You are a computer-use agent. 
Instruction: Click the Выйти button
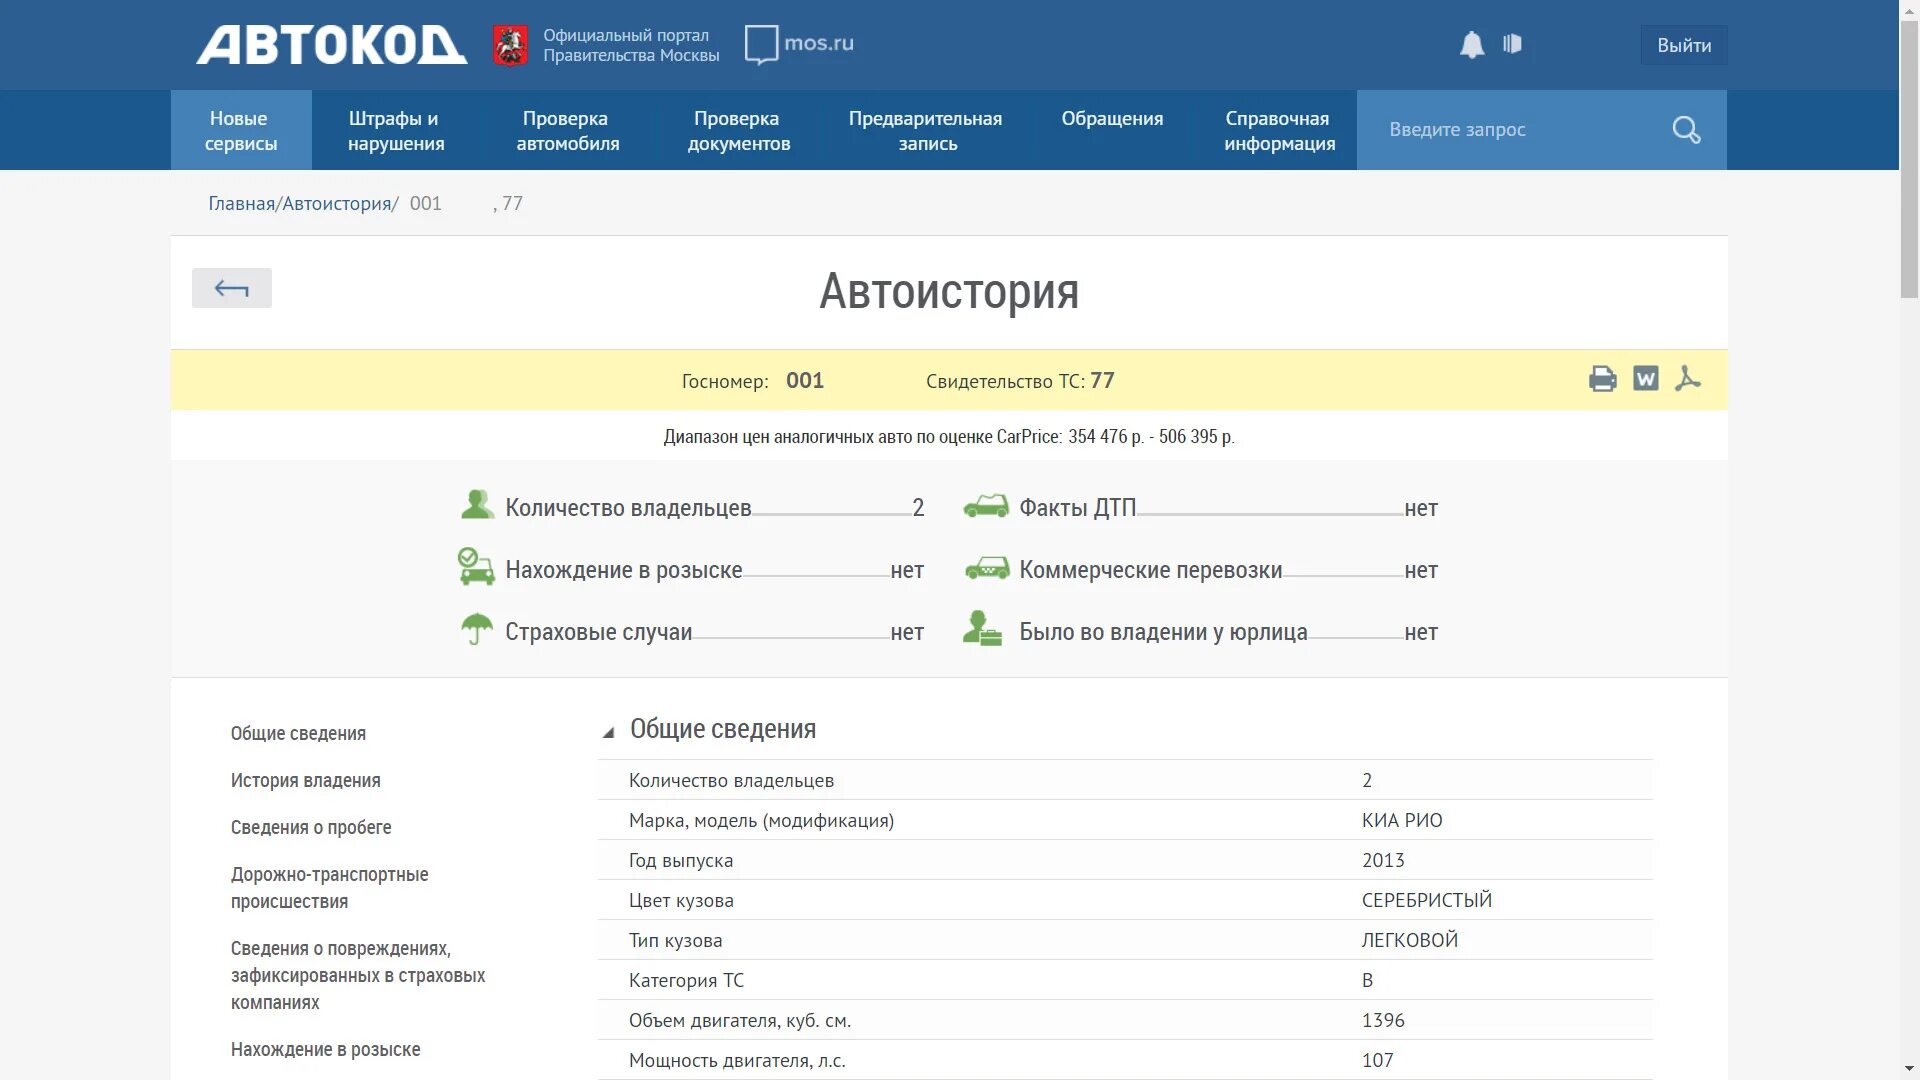coord(1683,45)
